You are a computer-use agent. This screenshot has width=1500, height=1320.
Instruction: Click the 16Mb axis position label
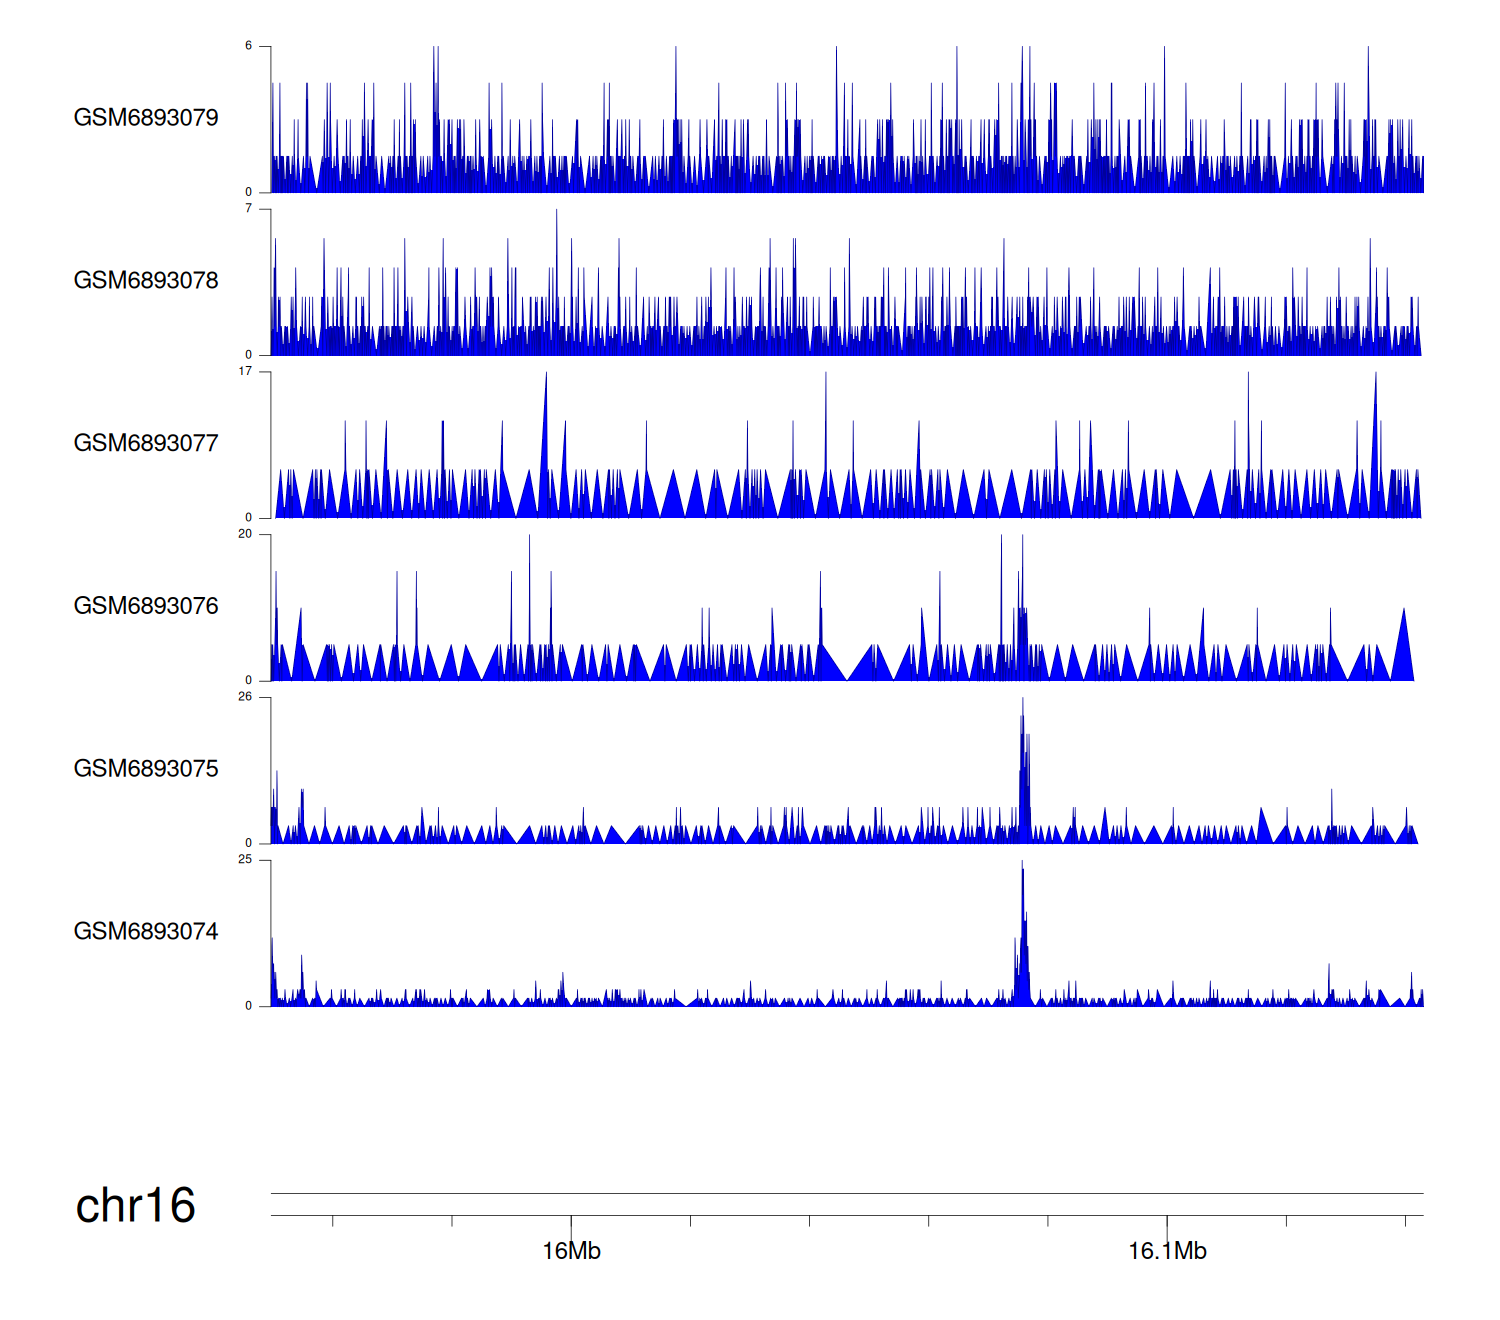[571, 1251]
